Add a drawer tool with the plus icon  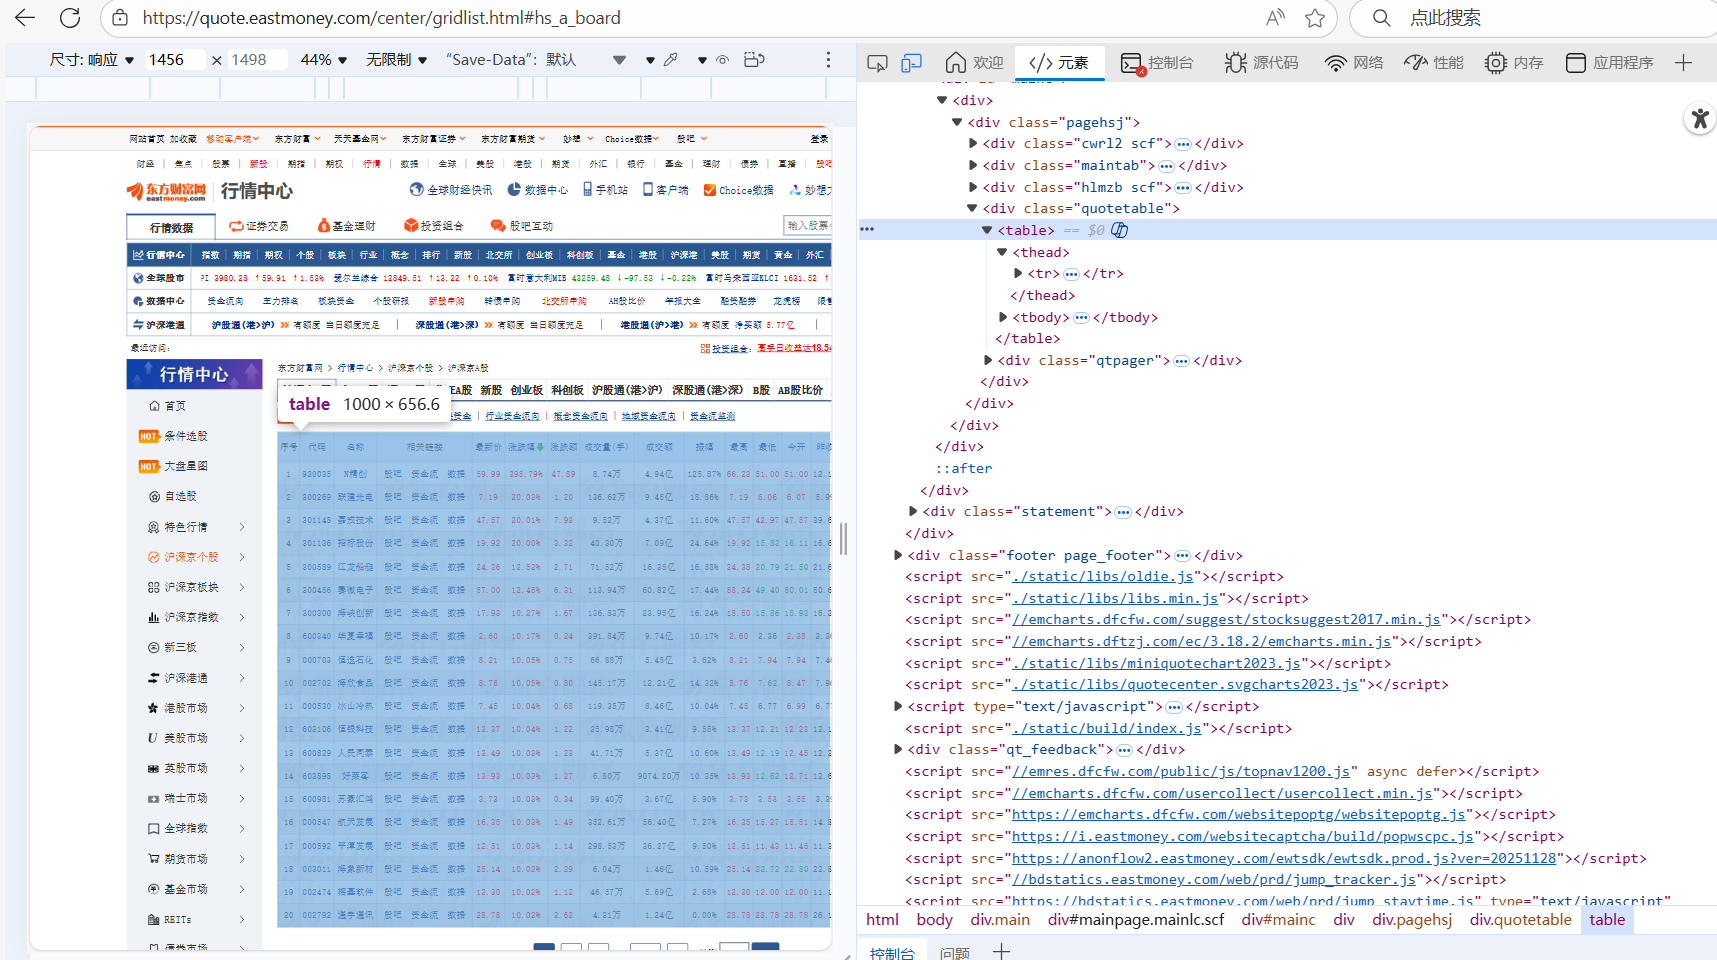tap(1001, 952)
